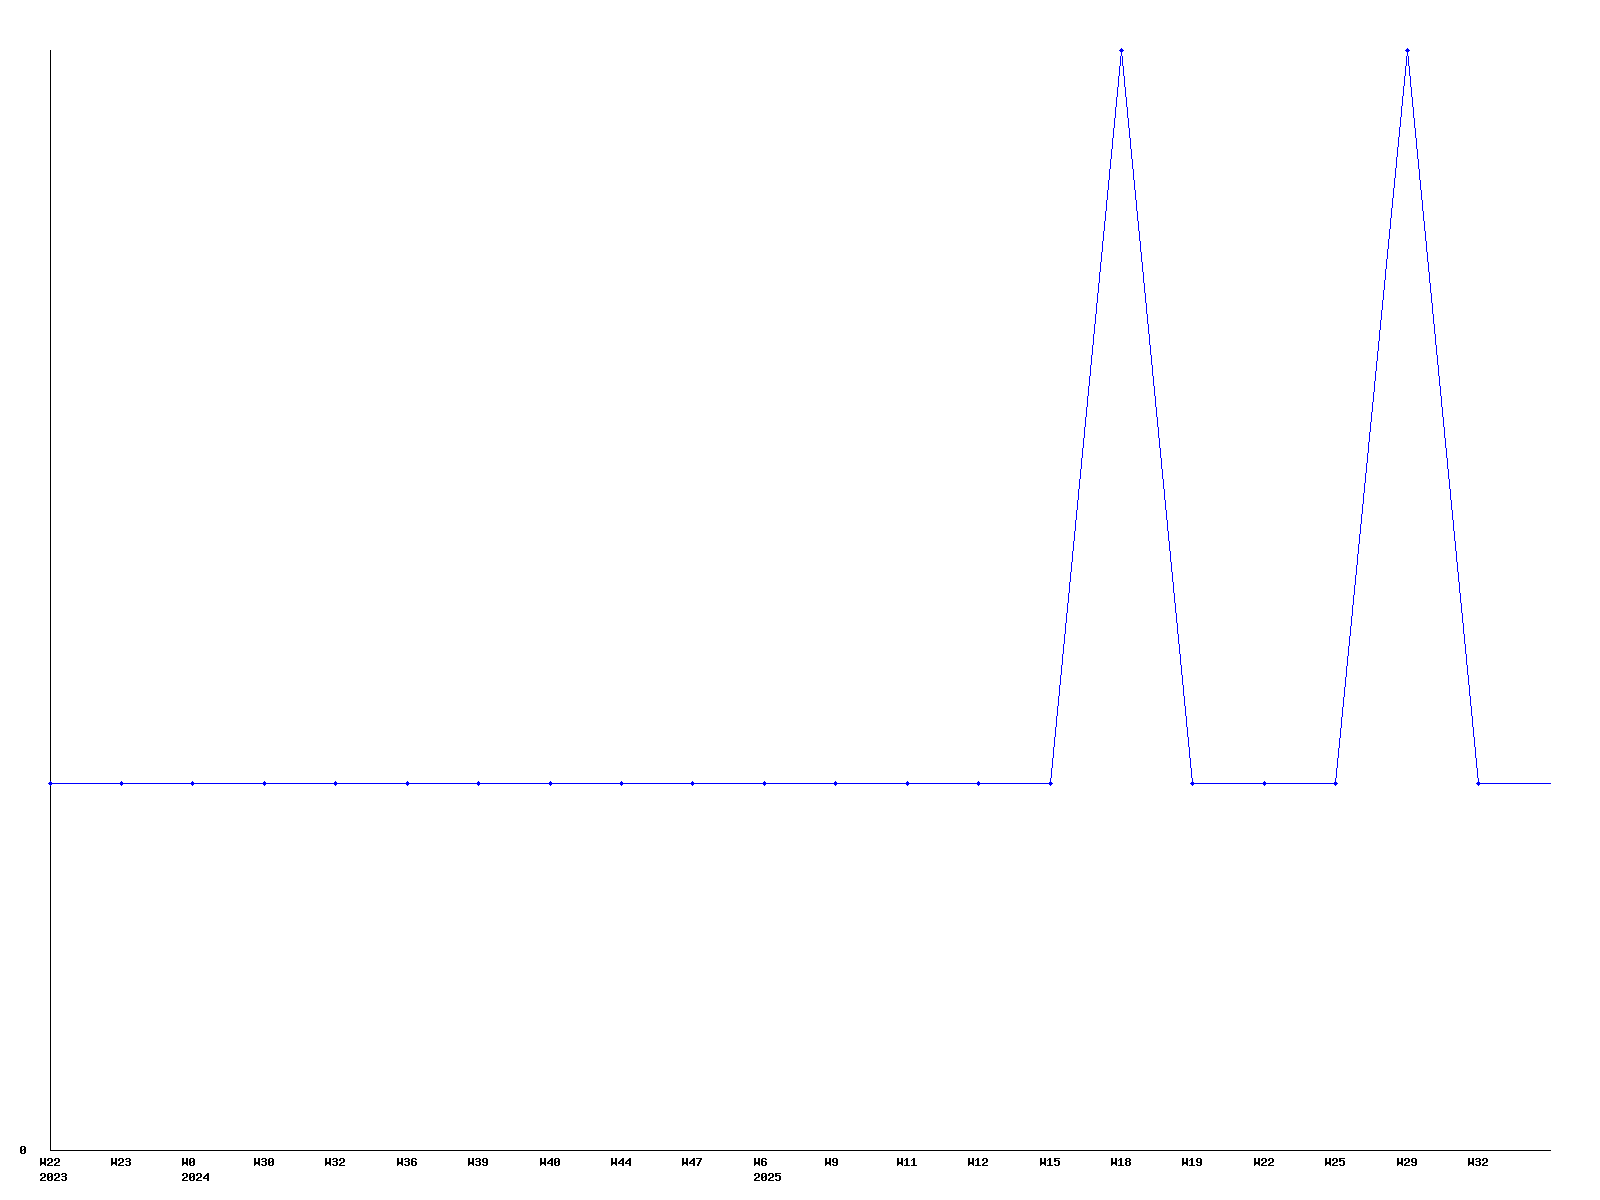Click the W18 x-axis label

click(1121, 1162)
